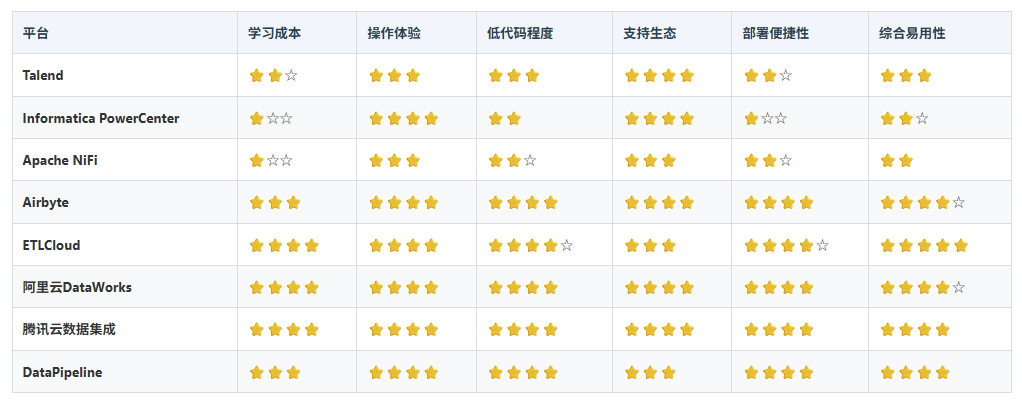Screen dimensions: 1022x404
Task: Click the empty star in Apache NiFi's 低代码程度
Action: tap(530, 161)
